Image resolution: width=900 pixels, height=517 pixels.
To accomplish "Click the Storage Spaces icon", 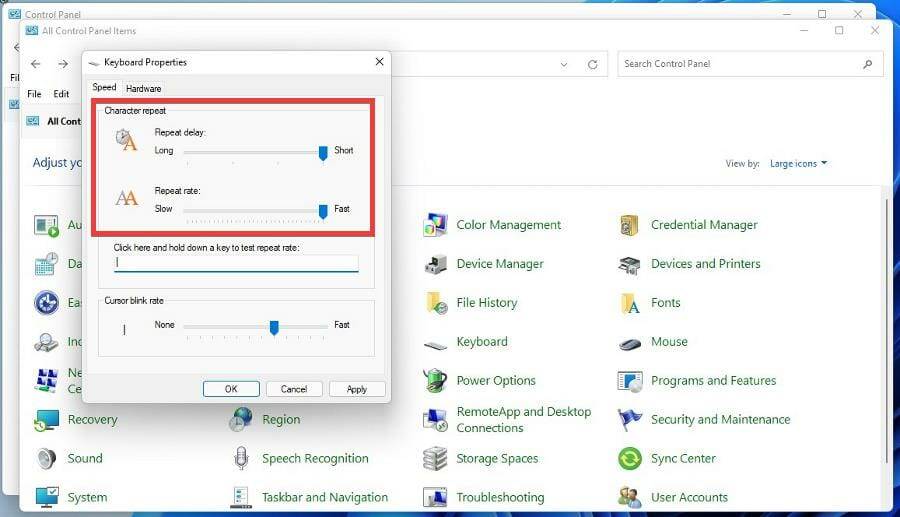I will tap(435, 458).
